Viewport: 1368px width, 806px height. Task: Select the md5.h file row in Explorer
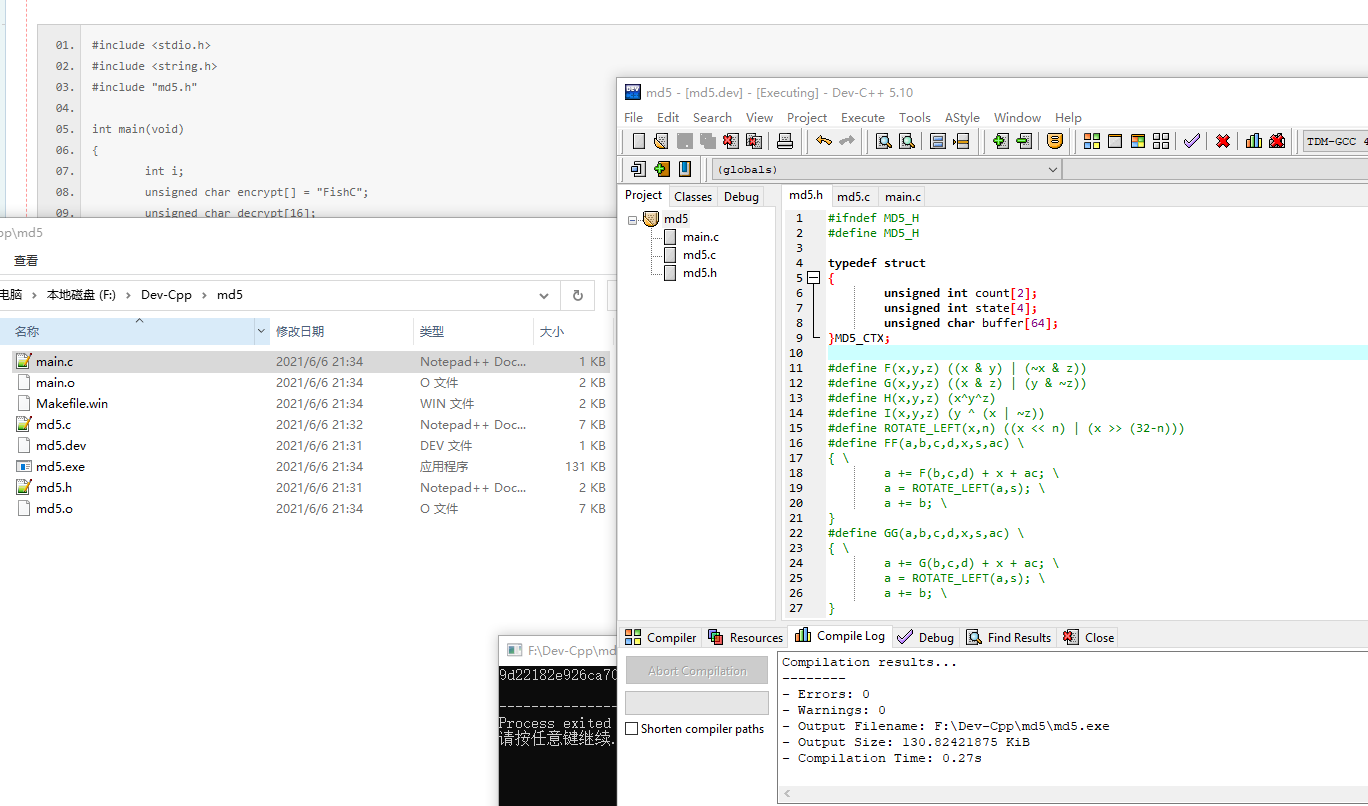click(x=311, y=487)
